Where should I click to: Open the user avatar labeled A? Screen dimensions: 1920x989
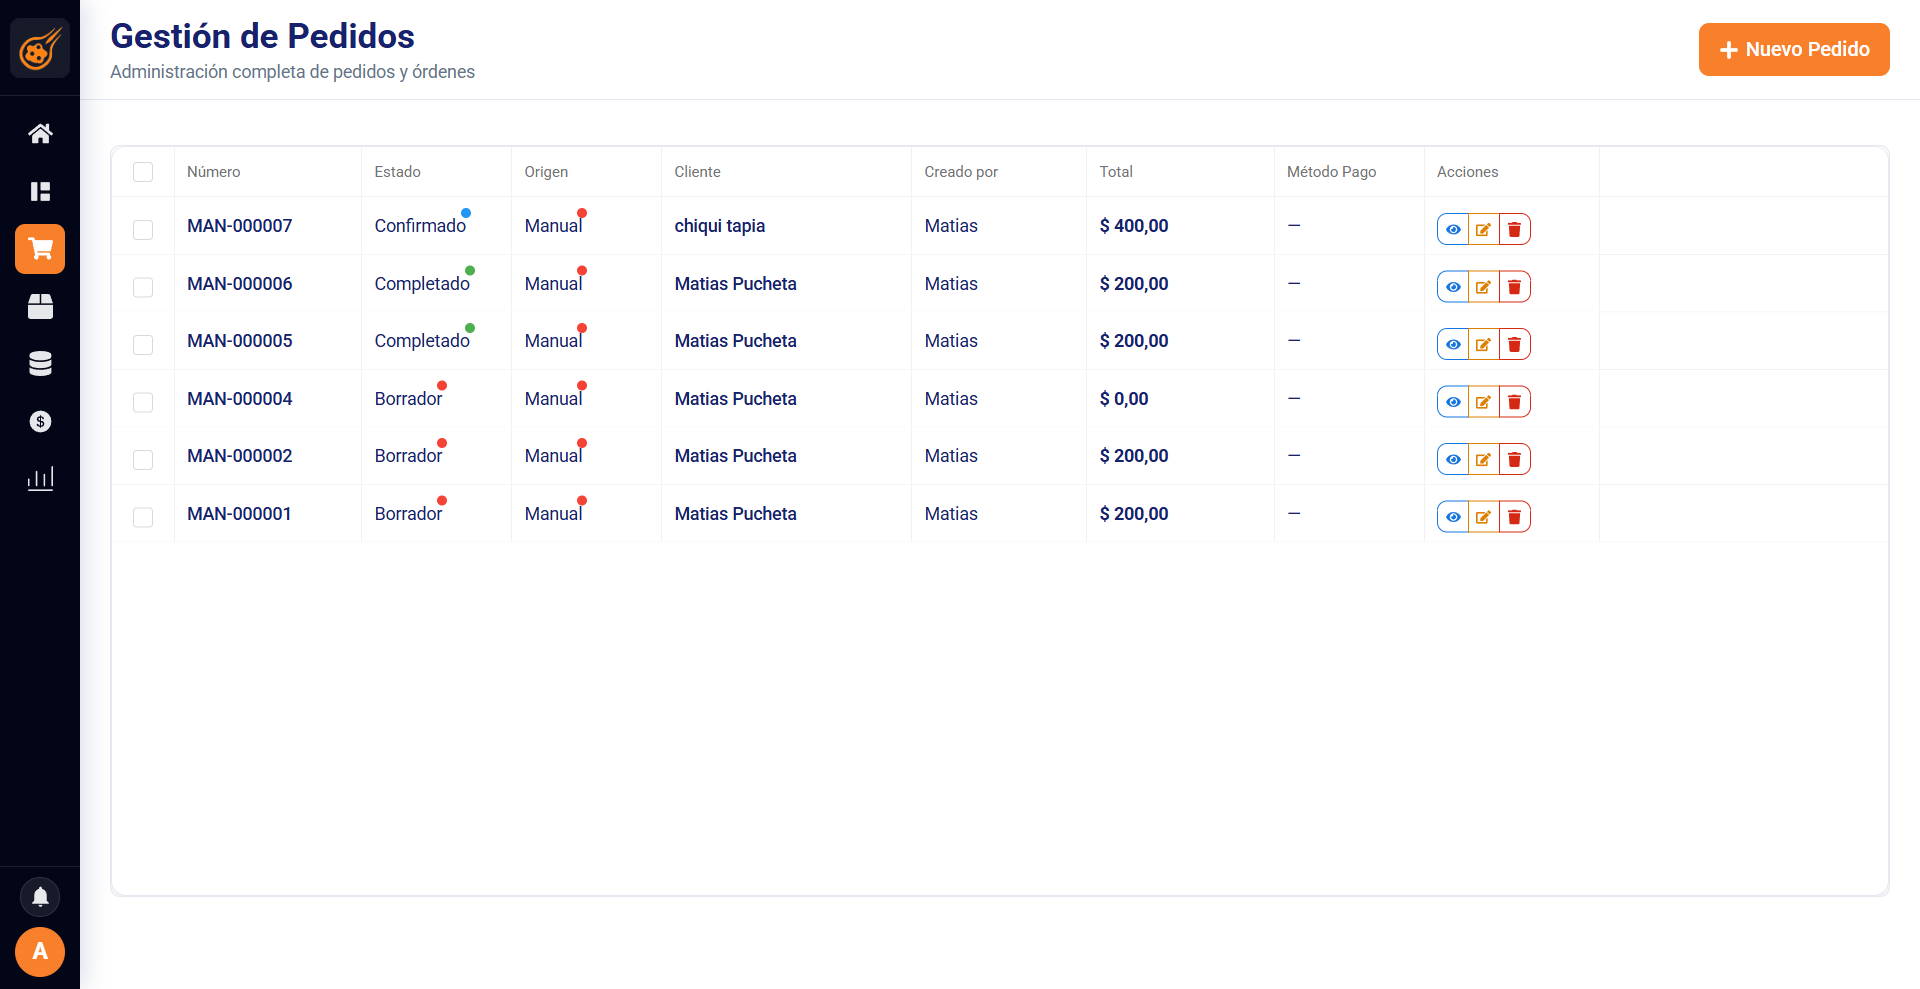click(40, 951)
